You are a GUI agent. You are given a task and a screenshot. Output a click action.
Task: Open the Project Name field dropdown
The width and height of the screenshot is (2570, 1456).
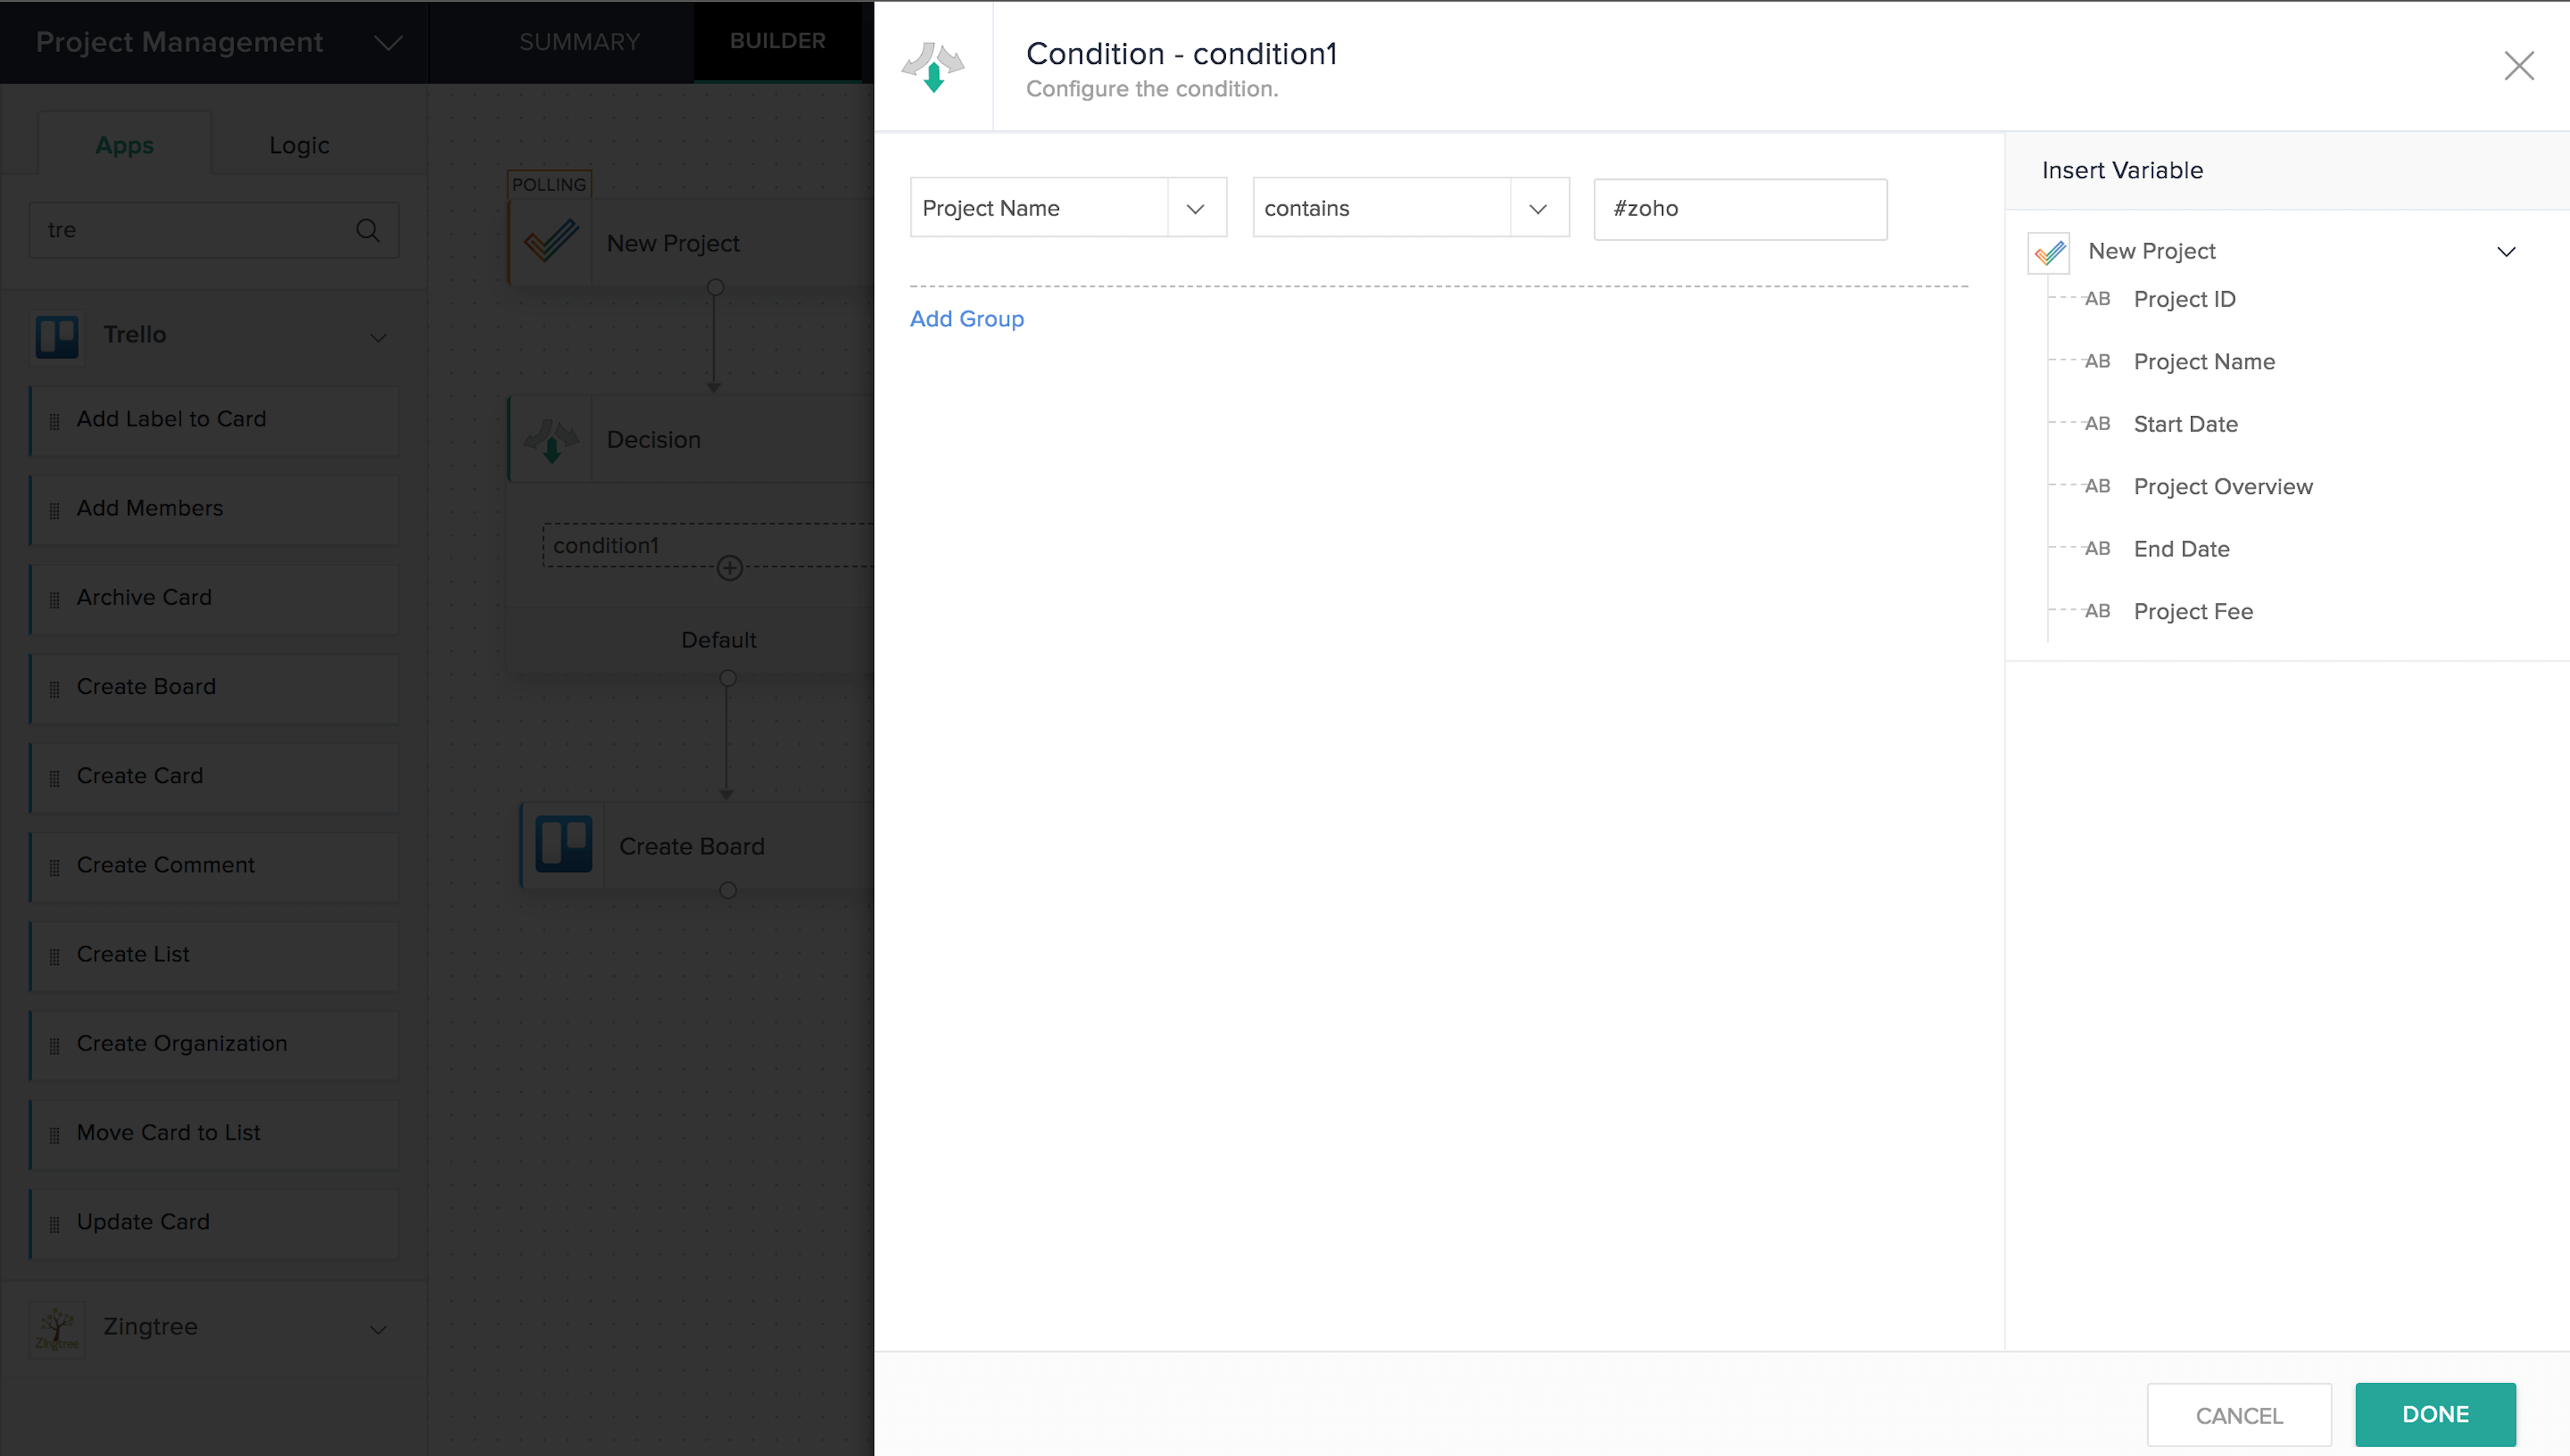[1195, 208]
